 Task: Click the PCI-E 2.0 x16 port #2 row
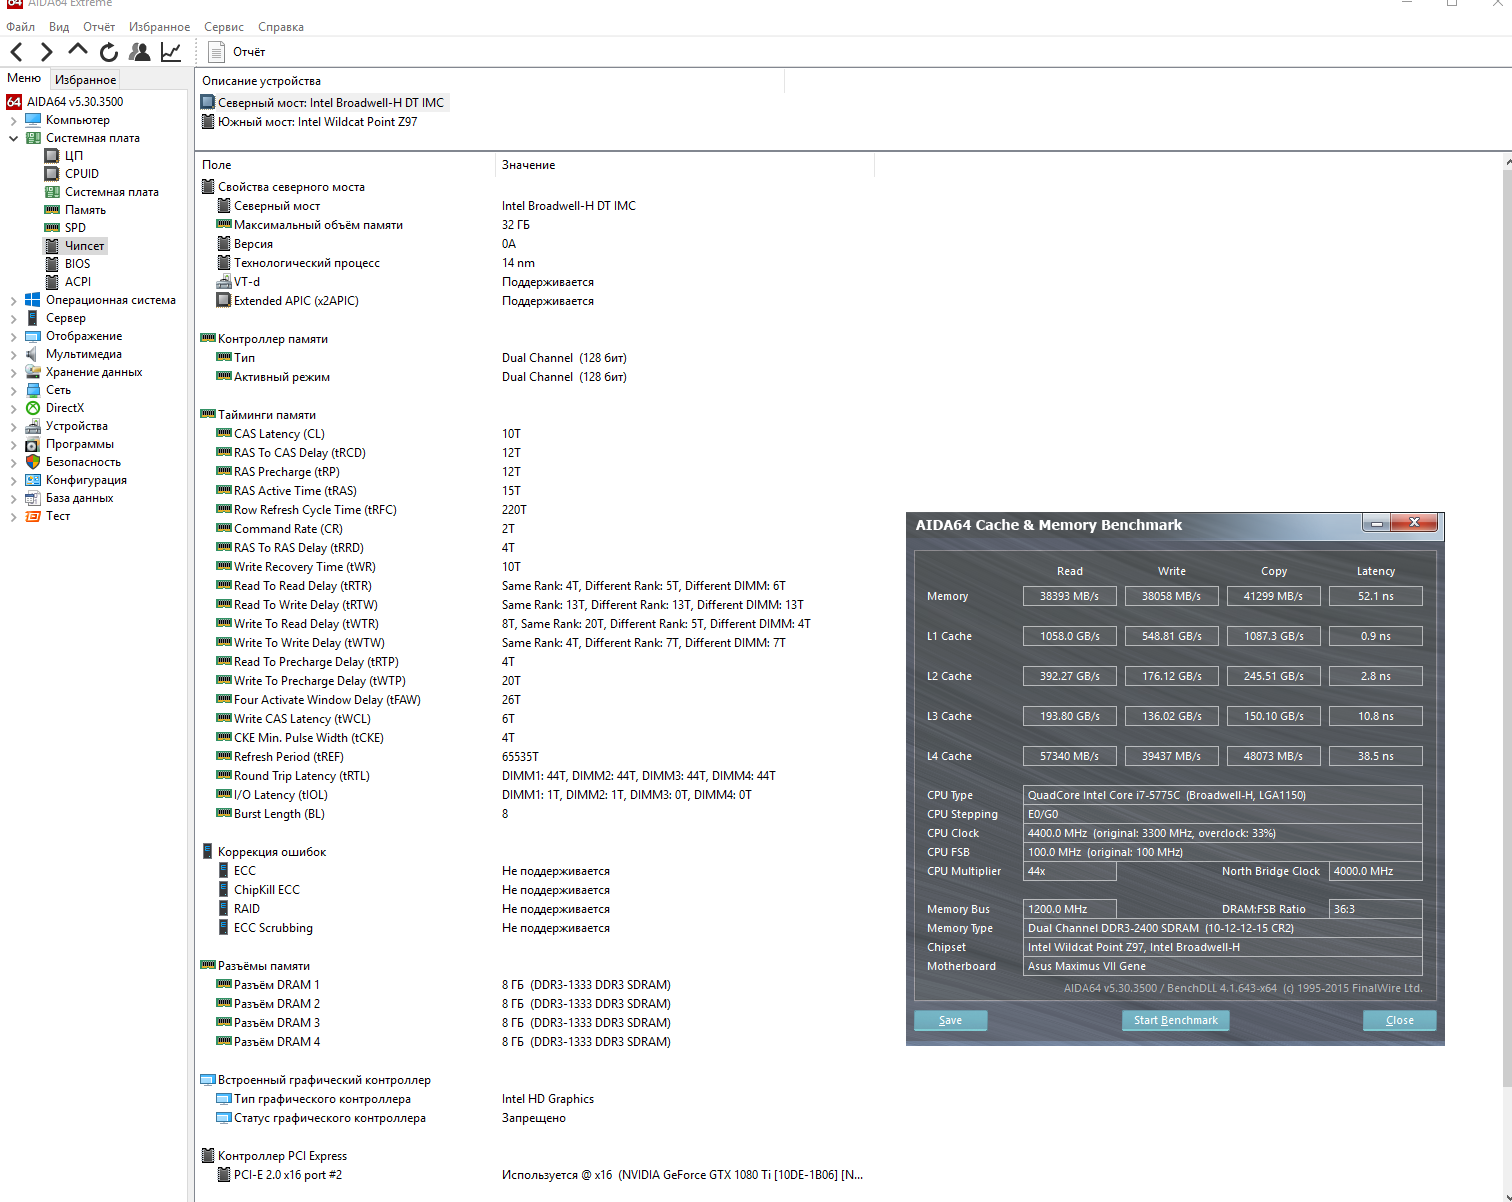(x=540, y=1175)
